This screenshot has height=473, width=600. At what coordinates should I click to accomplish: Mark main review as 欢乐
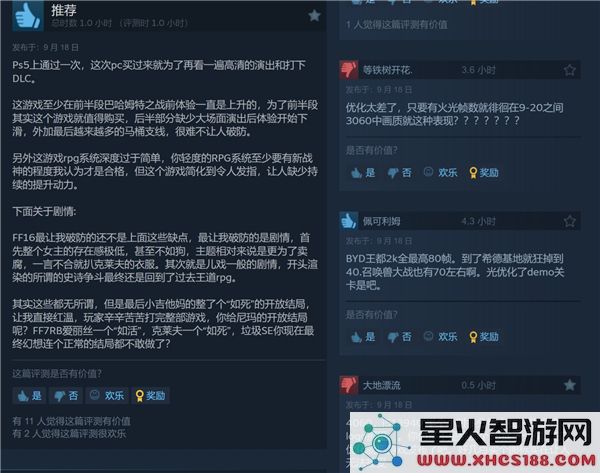click(x=107, y=395)
